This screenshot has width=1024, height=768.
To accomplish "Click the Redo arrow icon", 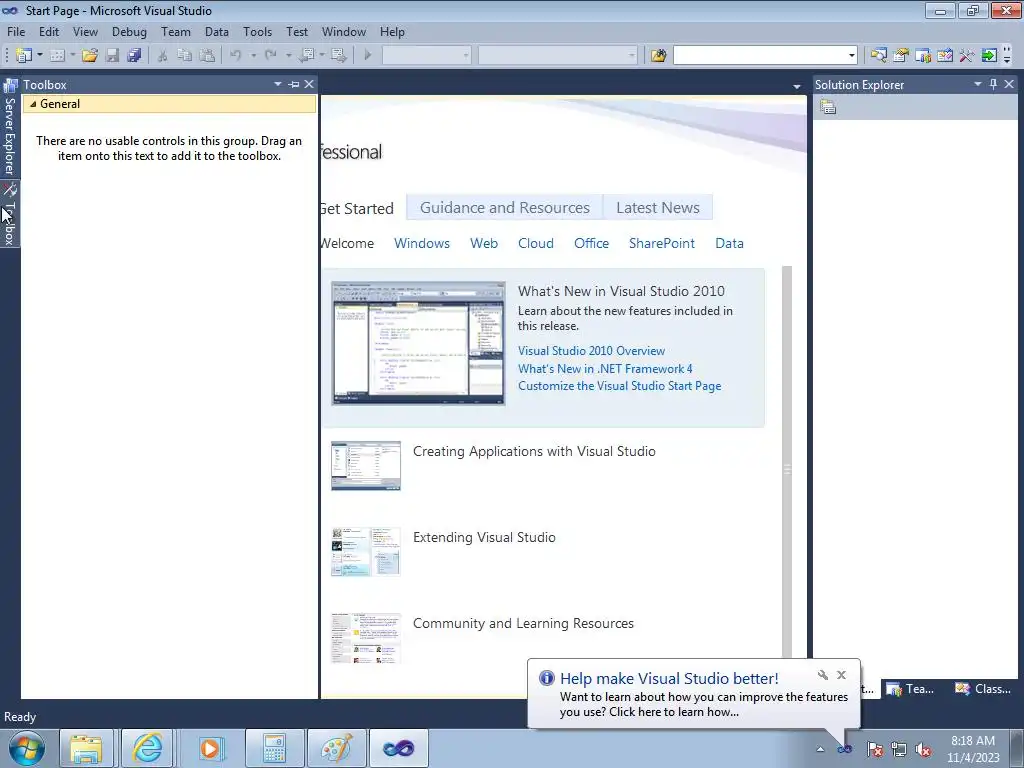I will click(x=270, y=56).
